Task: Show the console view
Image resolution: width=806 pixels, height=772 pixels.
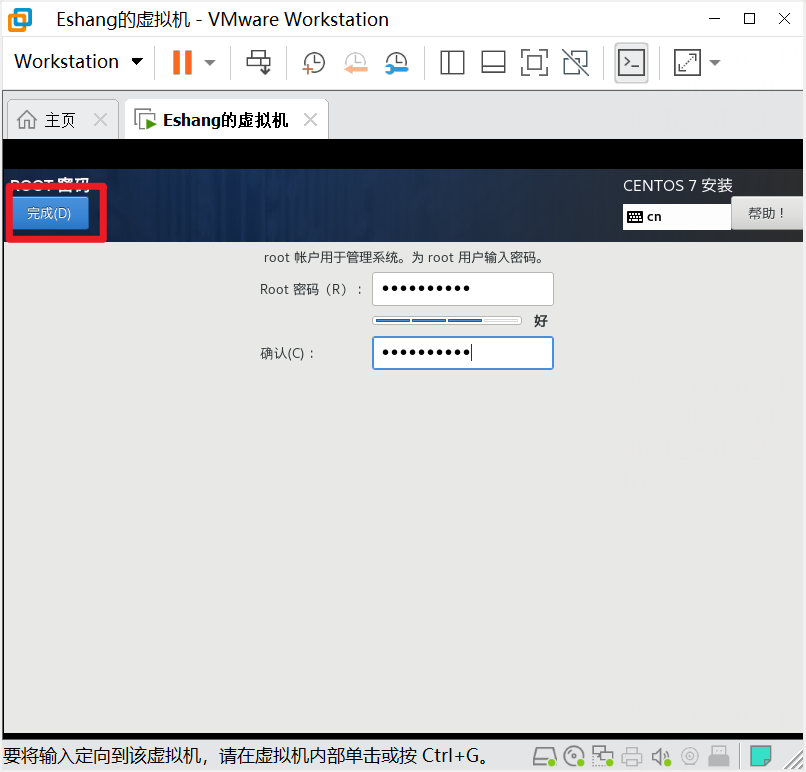Action: point(631,63)
